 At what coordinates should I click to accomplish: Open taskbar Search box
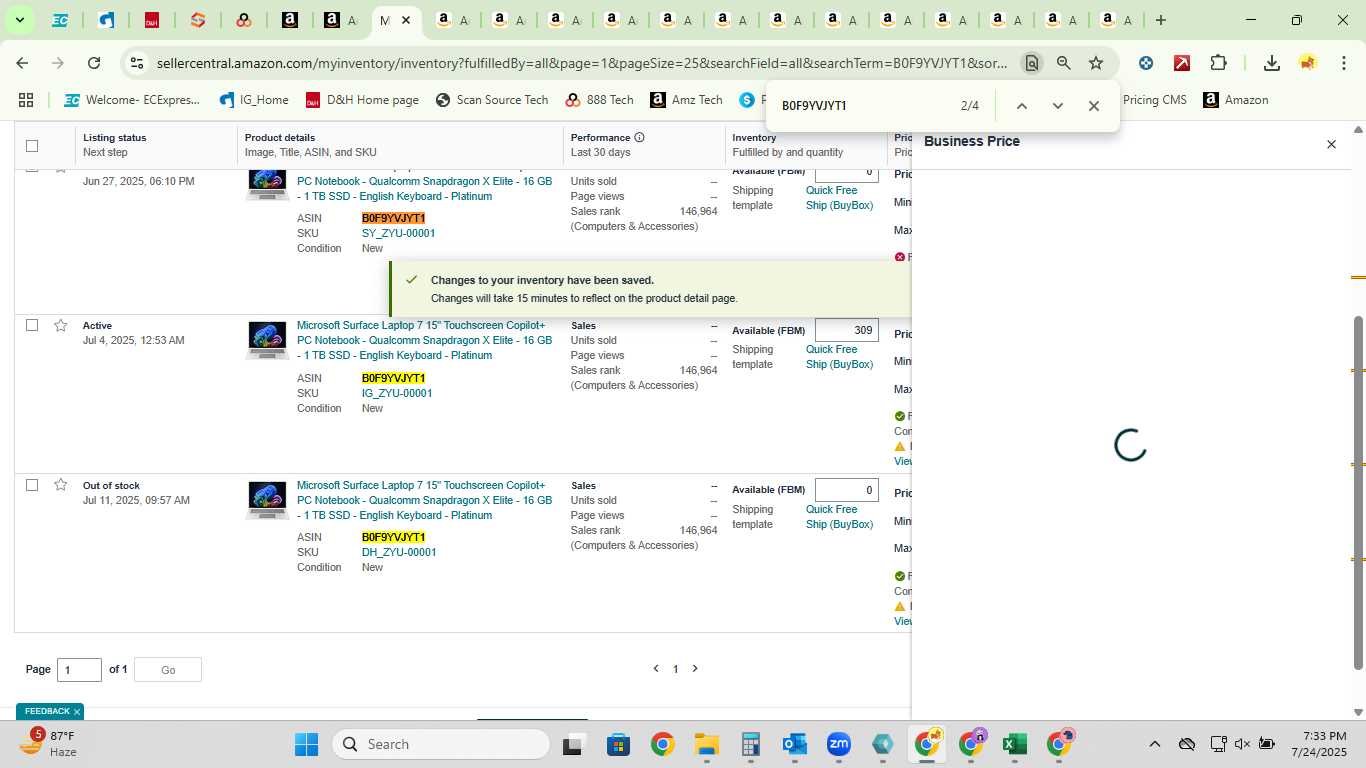(441, 744)
